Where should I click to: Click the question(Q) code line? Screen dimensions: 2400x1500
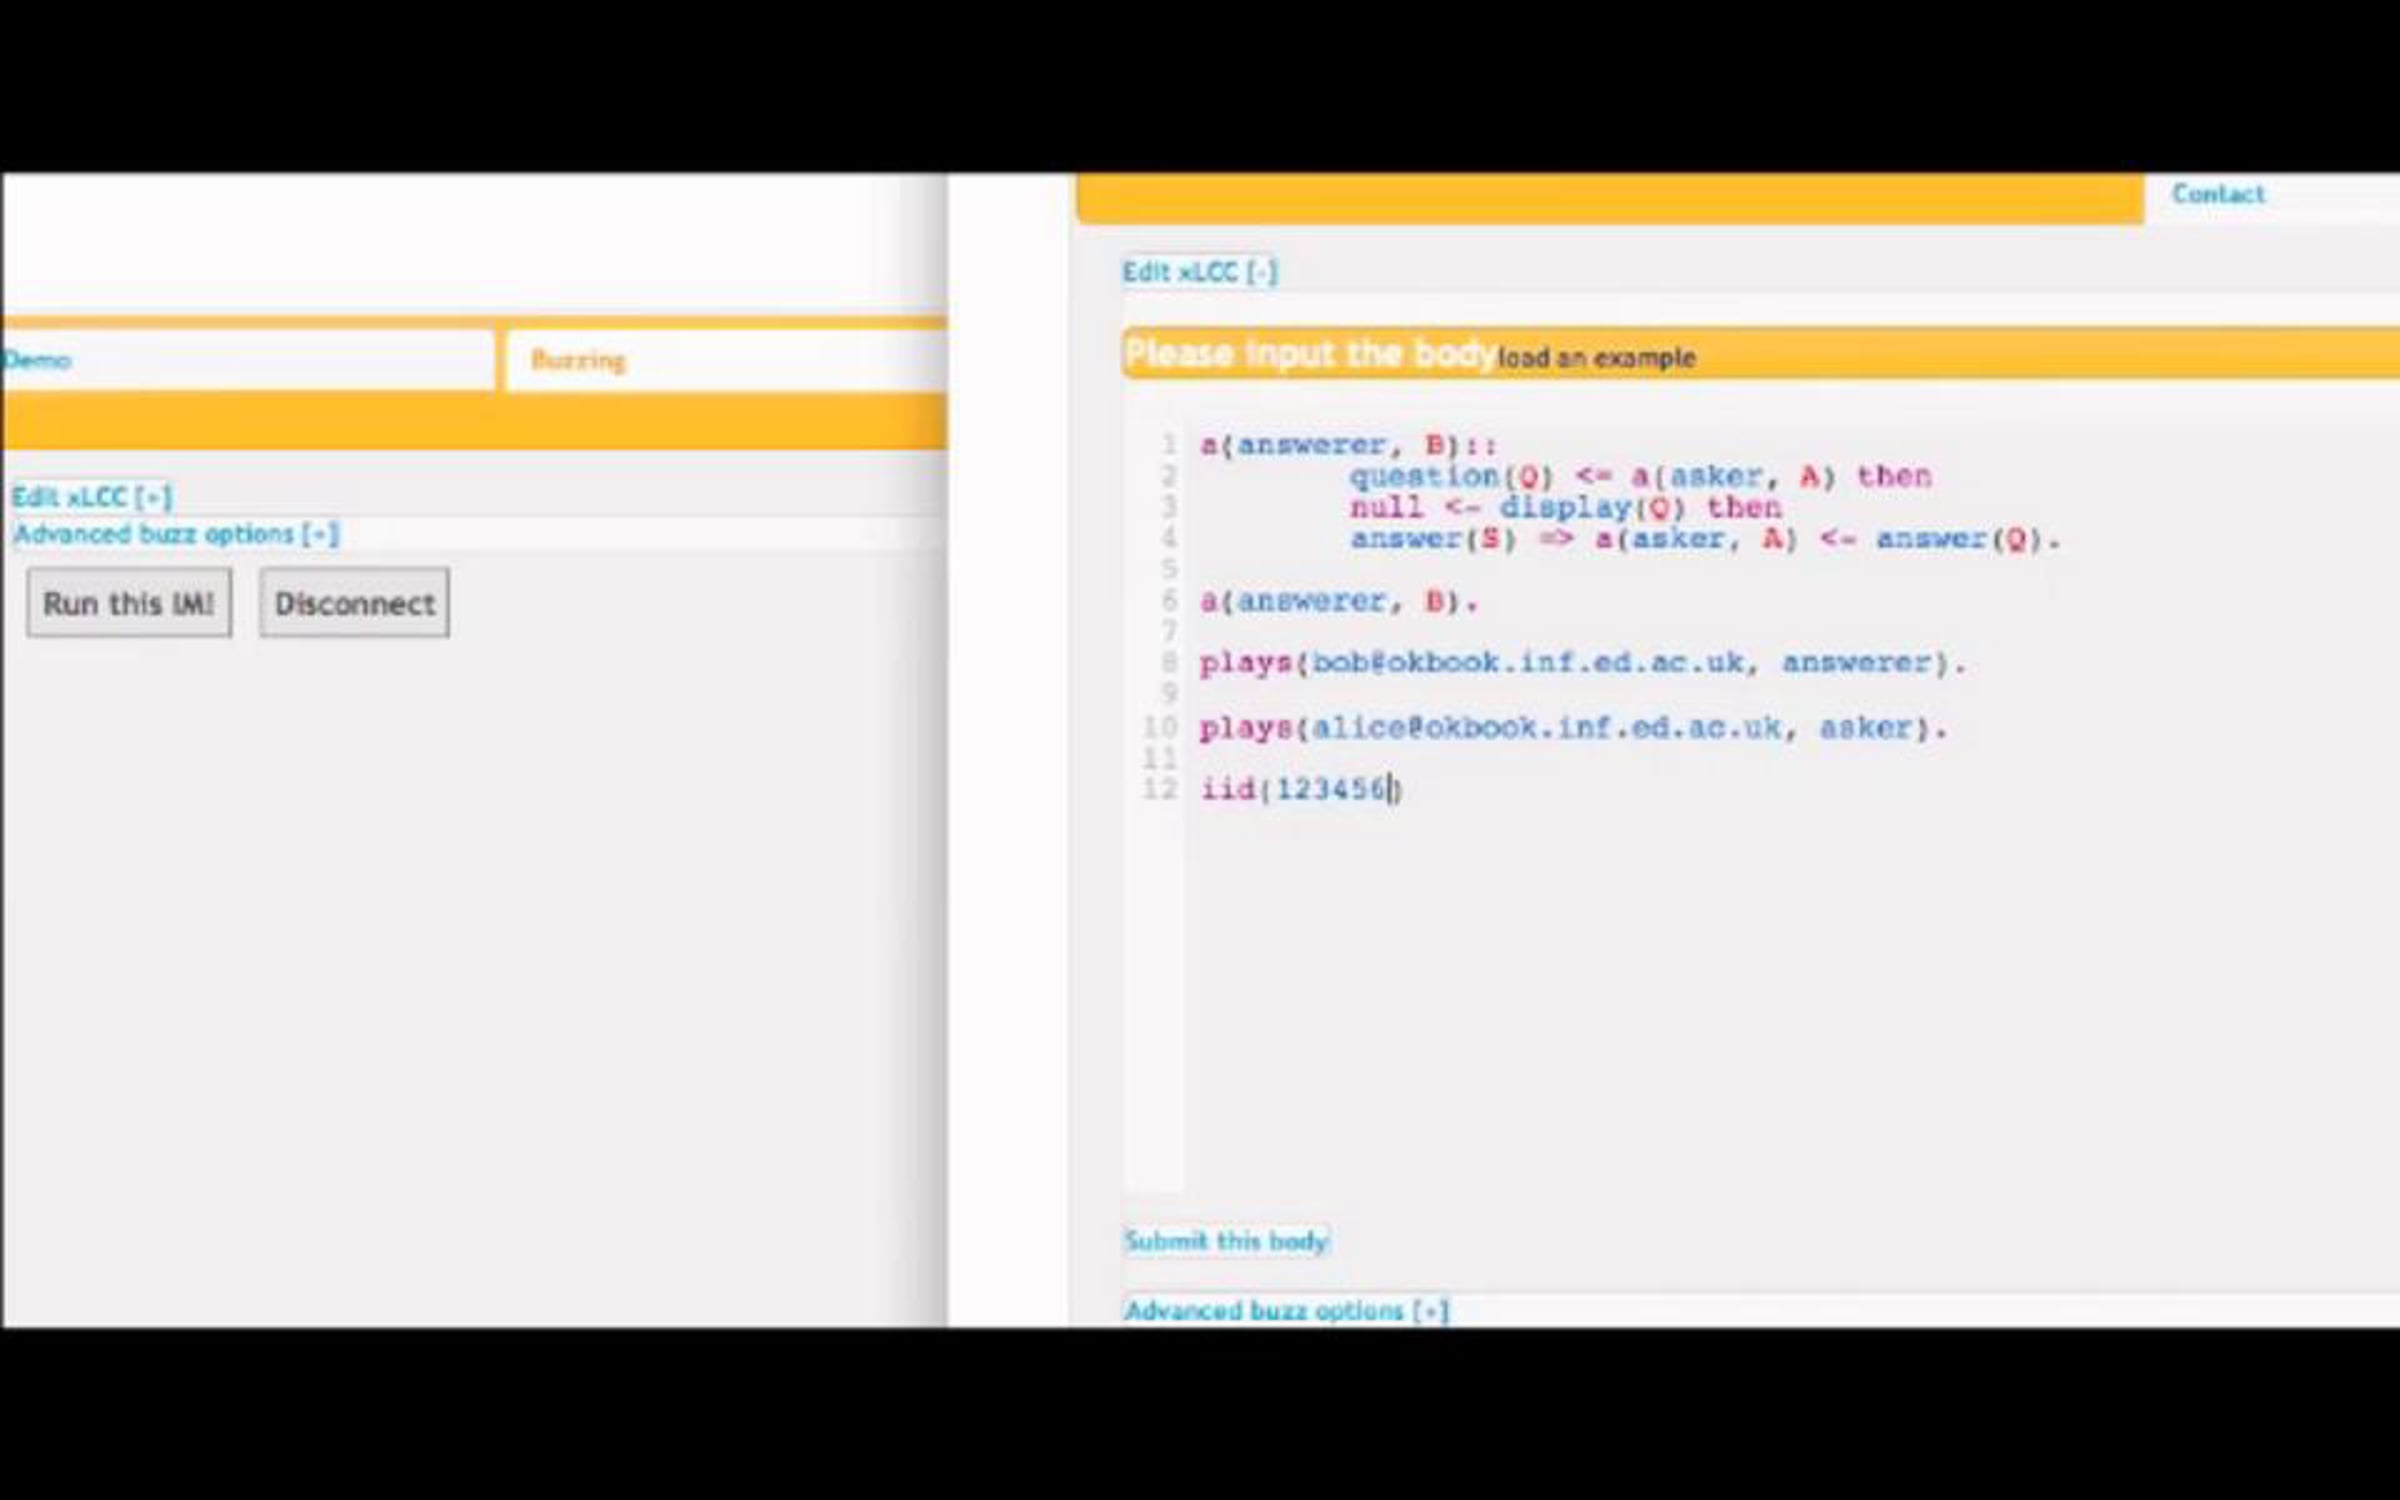click(x=1640, y=476)
